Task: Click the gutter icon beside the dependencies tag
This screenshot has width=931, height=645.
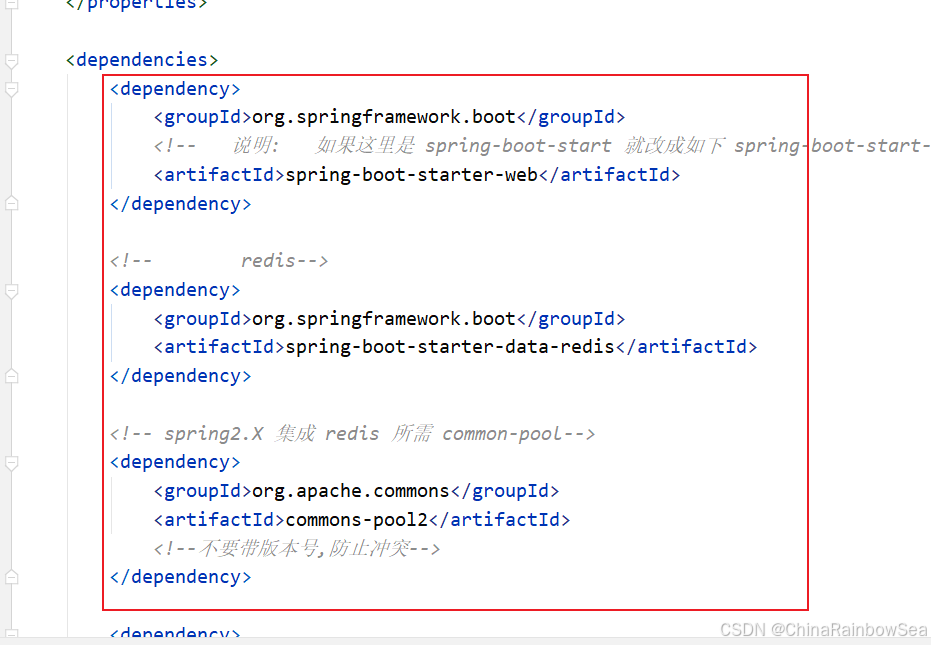Action: (10, 61)
